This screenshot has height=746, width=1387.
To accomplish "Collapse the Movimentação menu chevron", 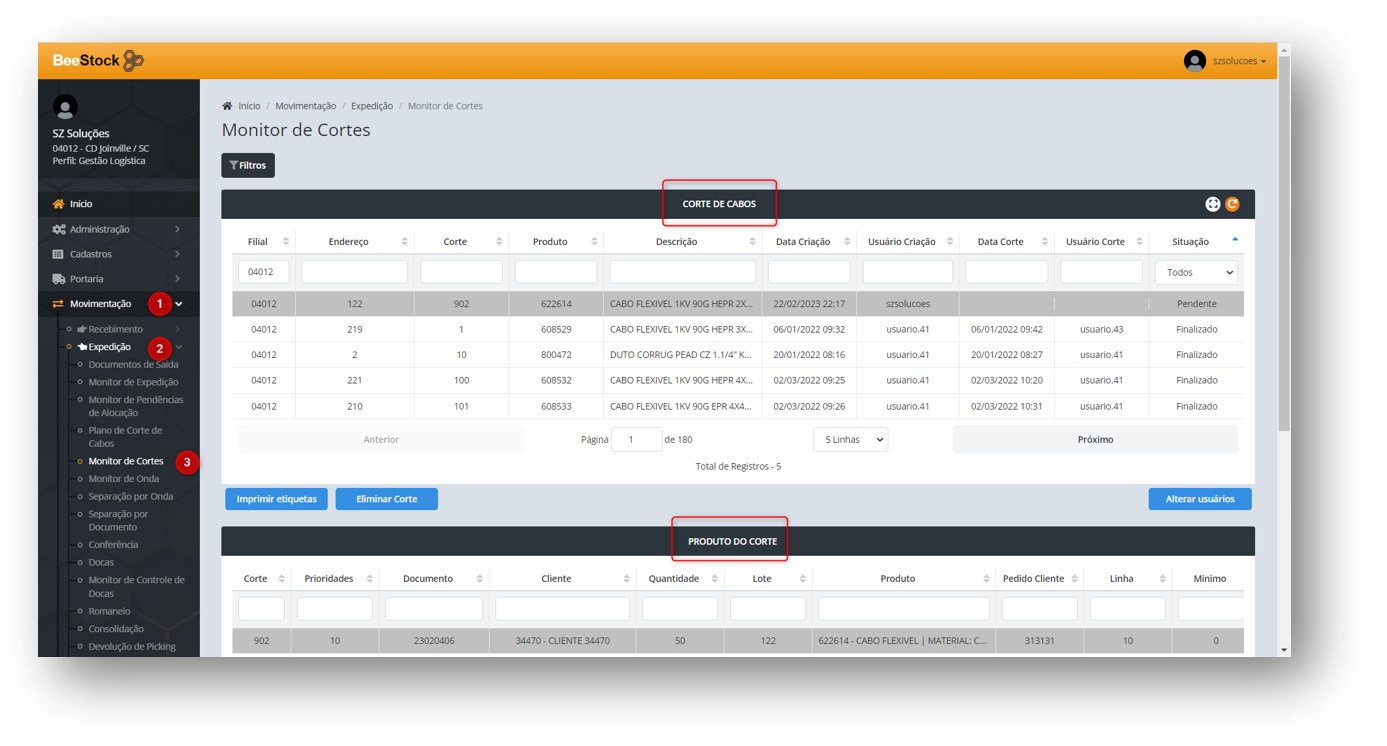I will 179,304.
